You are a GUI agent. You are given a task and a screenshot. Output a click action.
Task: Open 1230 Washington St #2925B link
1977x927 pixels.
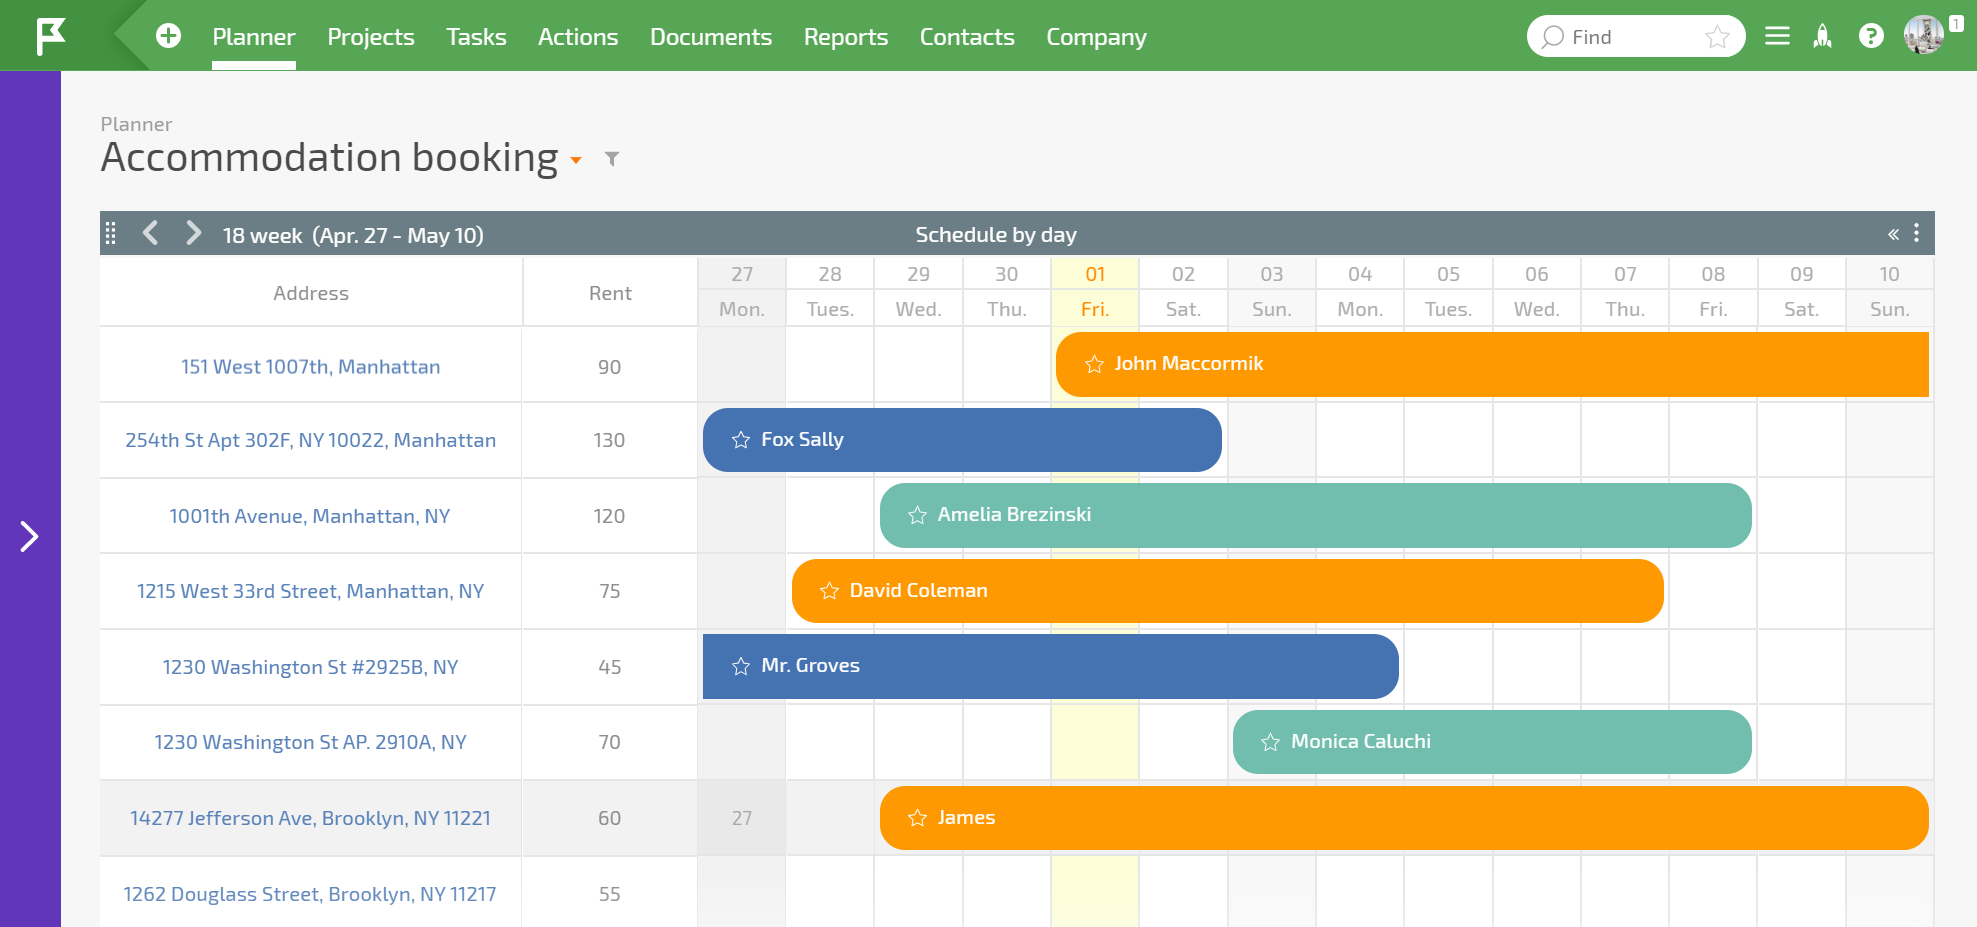tap(310, 667)
